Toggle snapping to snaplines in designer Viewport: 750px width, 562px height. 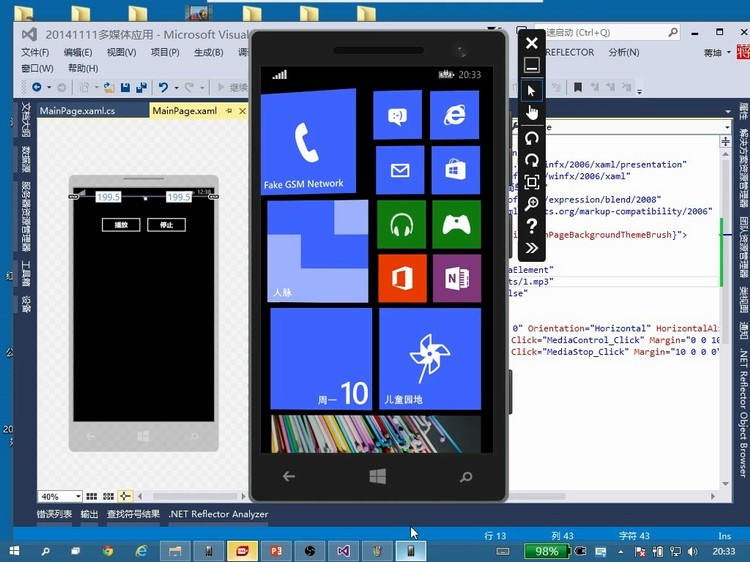[x=125, y=496]
